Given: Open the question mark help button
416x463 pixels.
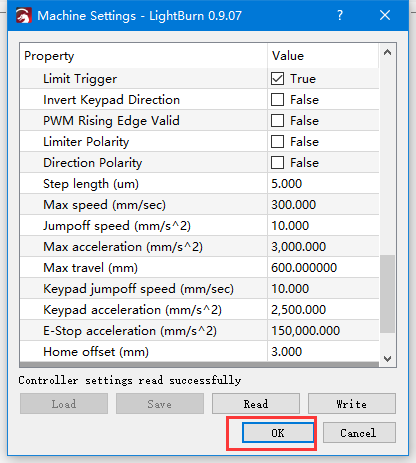Looking at the screenshot, I should click(340, 15).
